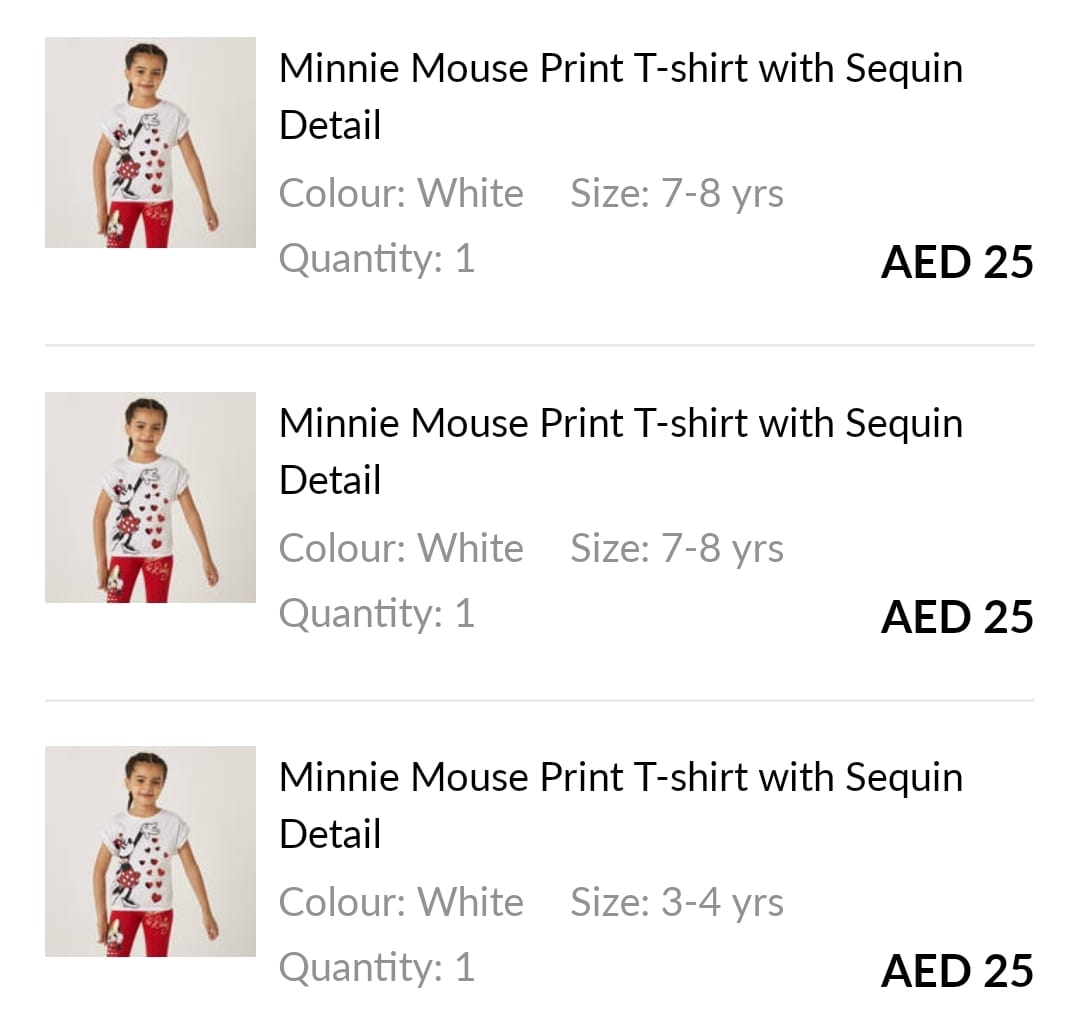The width and height of the screenshot is (1080, 1034).
Task: Open the thumbnail of the 3-4 yrs item
Action: coord(150,851)
